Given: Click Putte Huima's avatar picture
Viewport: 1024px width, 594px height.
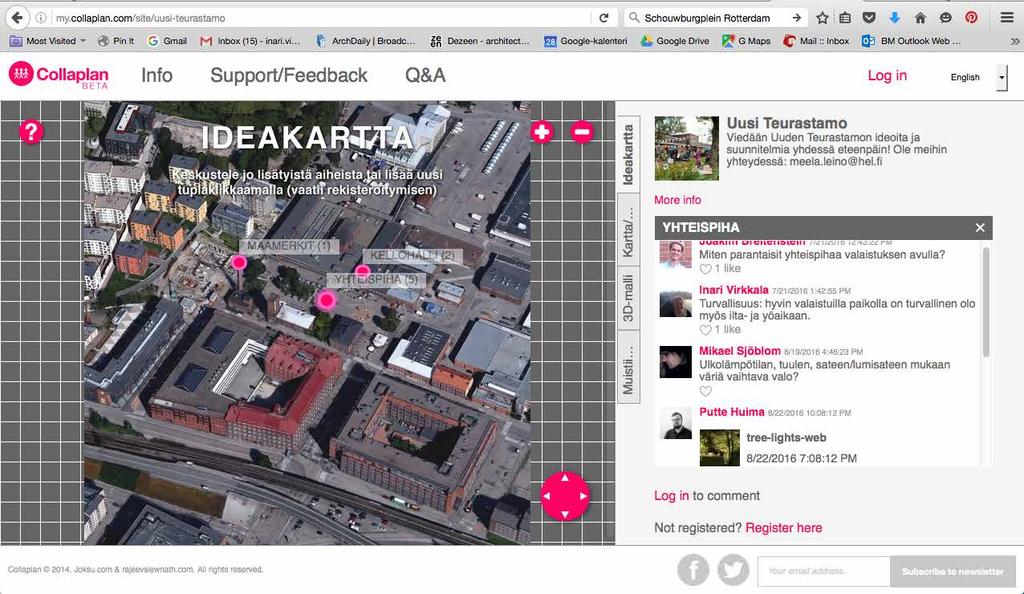Looking at the screenshot, I should [x=675, y=424].
